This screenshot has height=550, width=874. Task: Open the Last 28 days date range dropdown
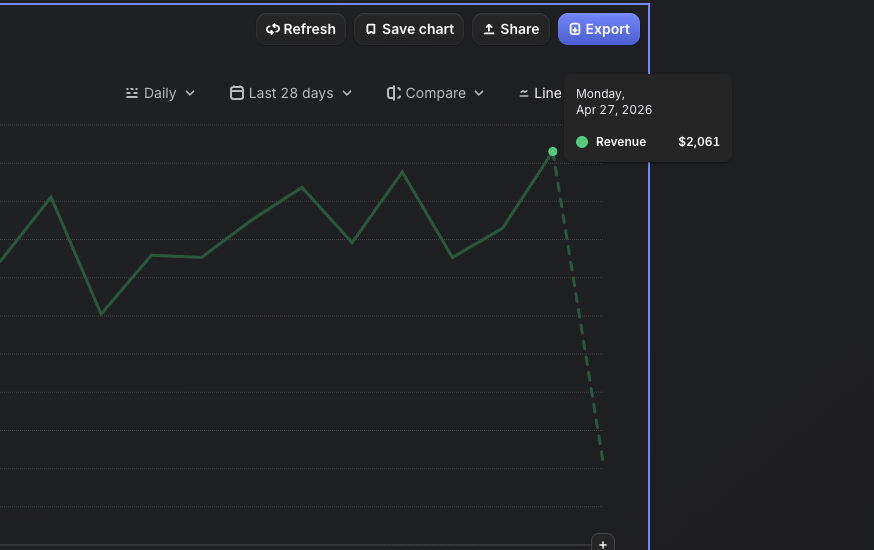(x=291, y=93)
